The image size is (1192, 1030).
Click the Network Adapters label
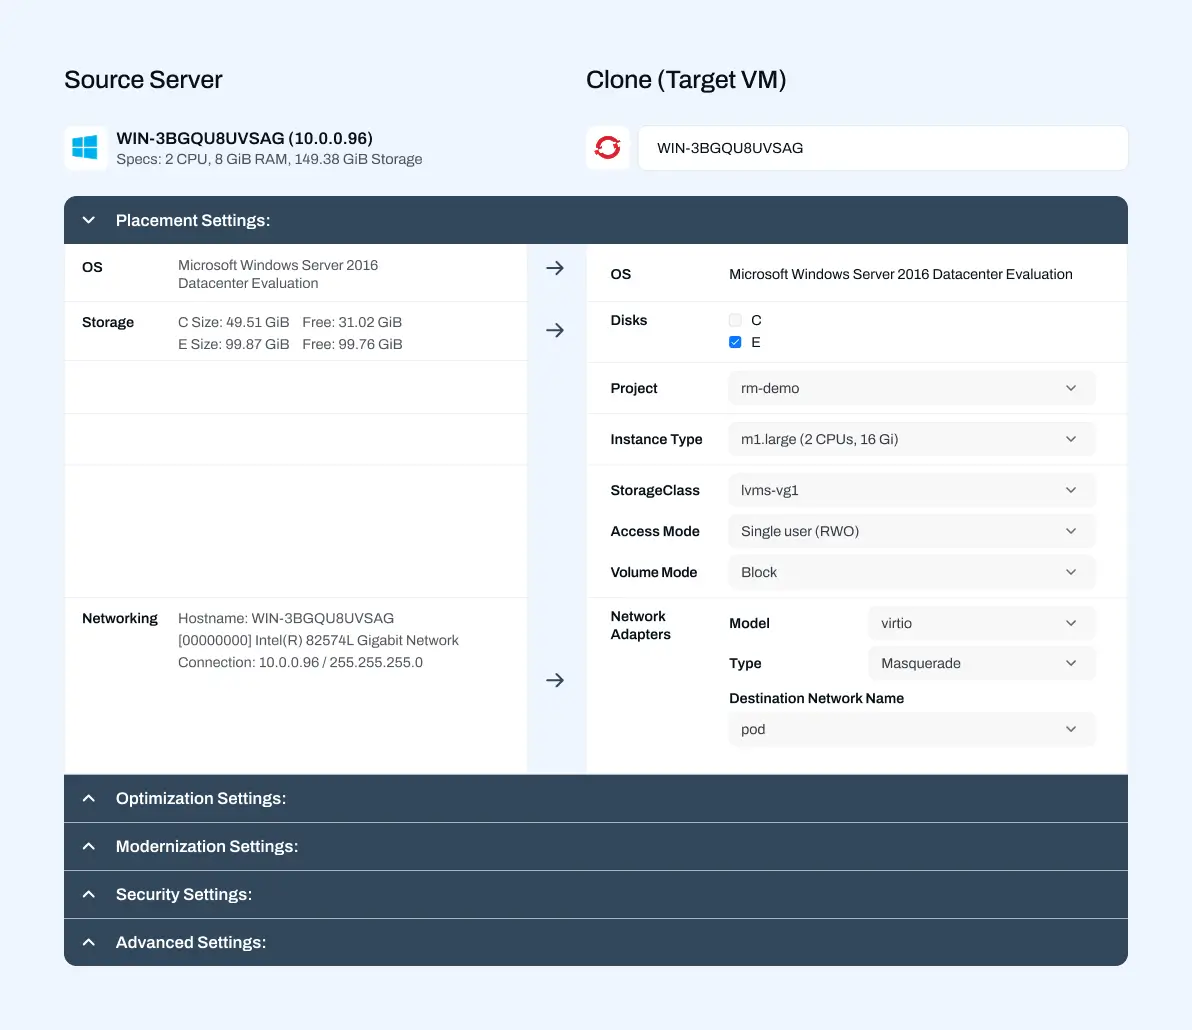(640, 626)
